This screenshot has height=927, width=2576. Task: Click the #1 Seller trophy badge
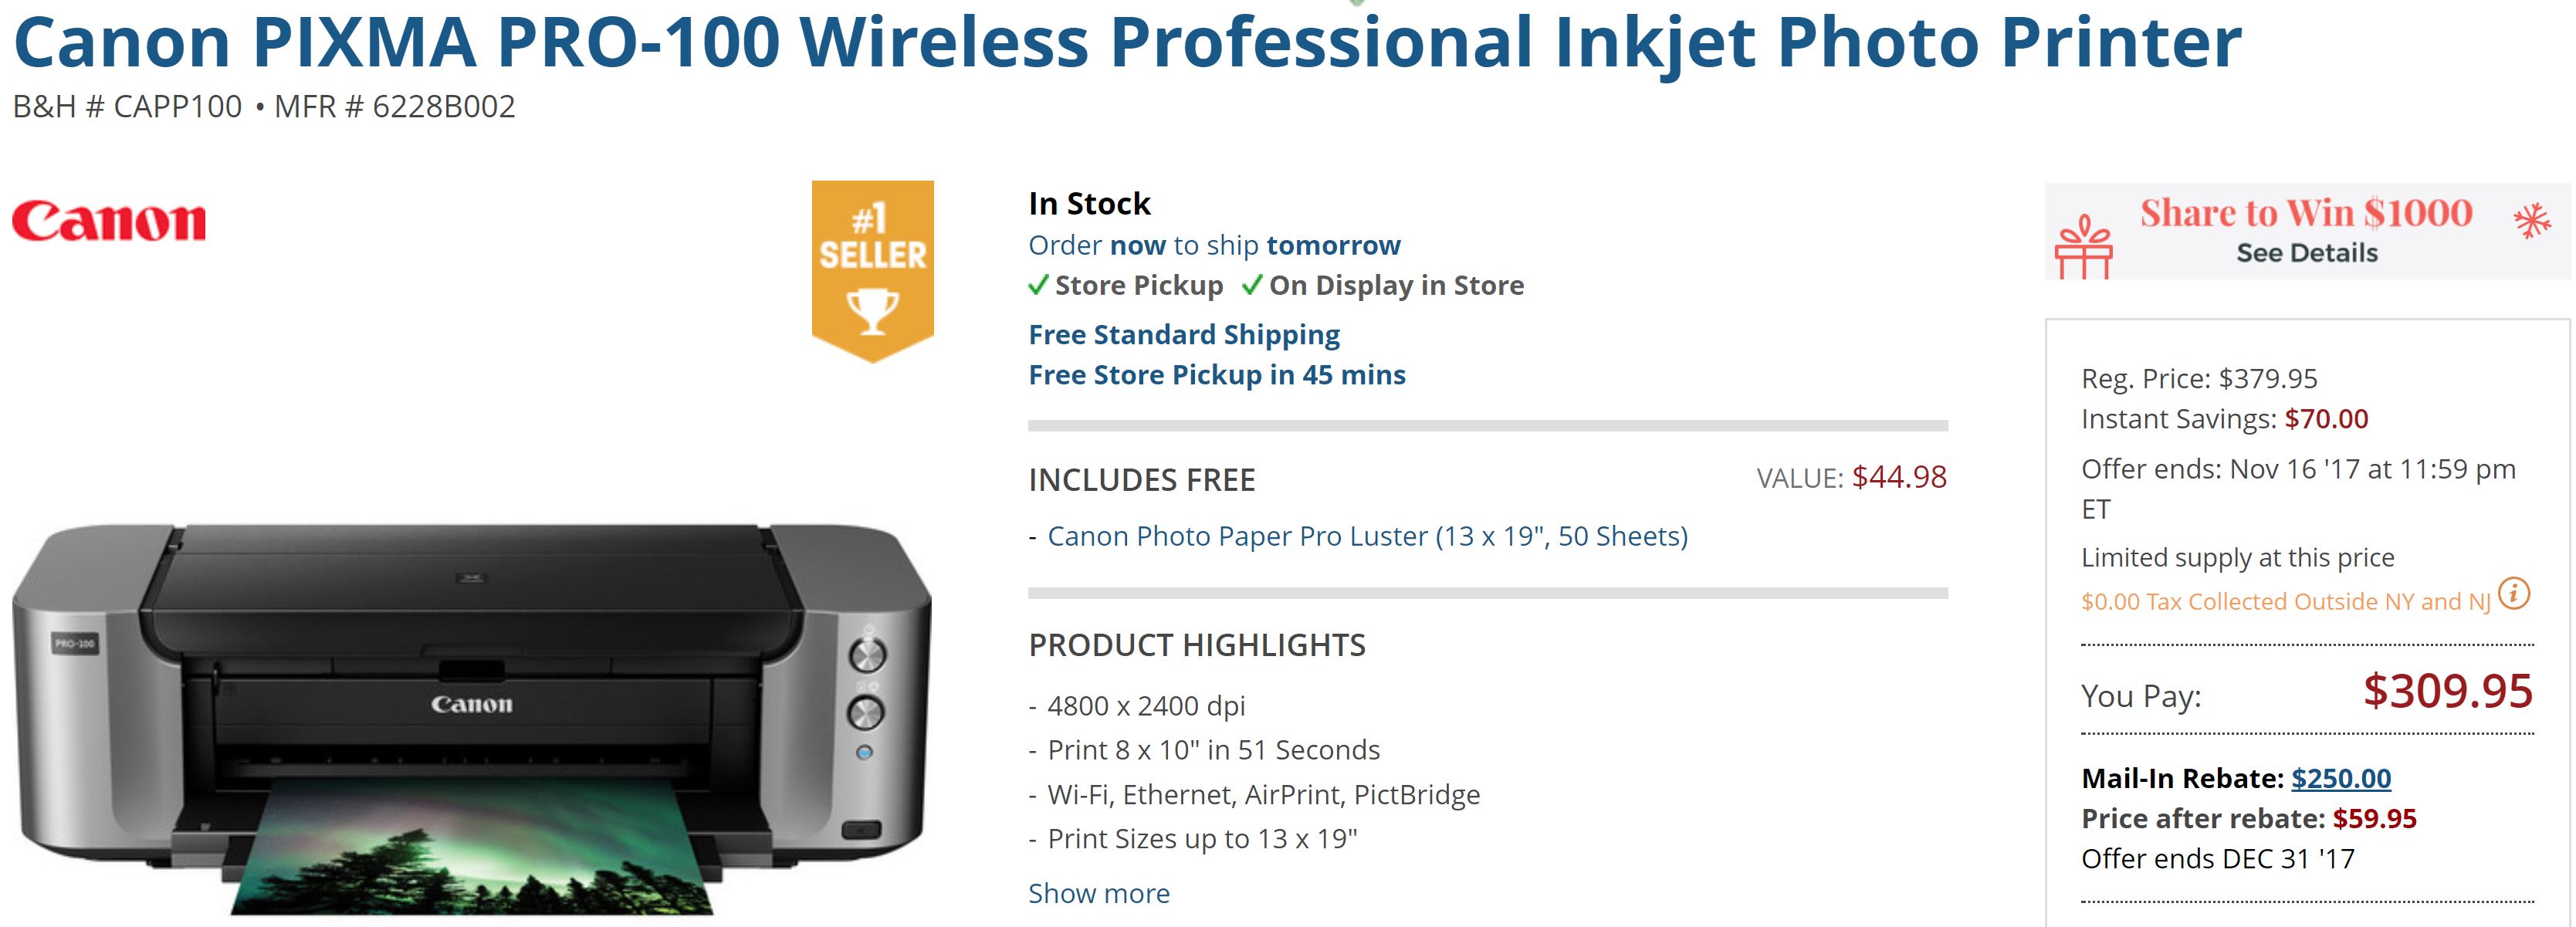[x=872, y=269]
